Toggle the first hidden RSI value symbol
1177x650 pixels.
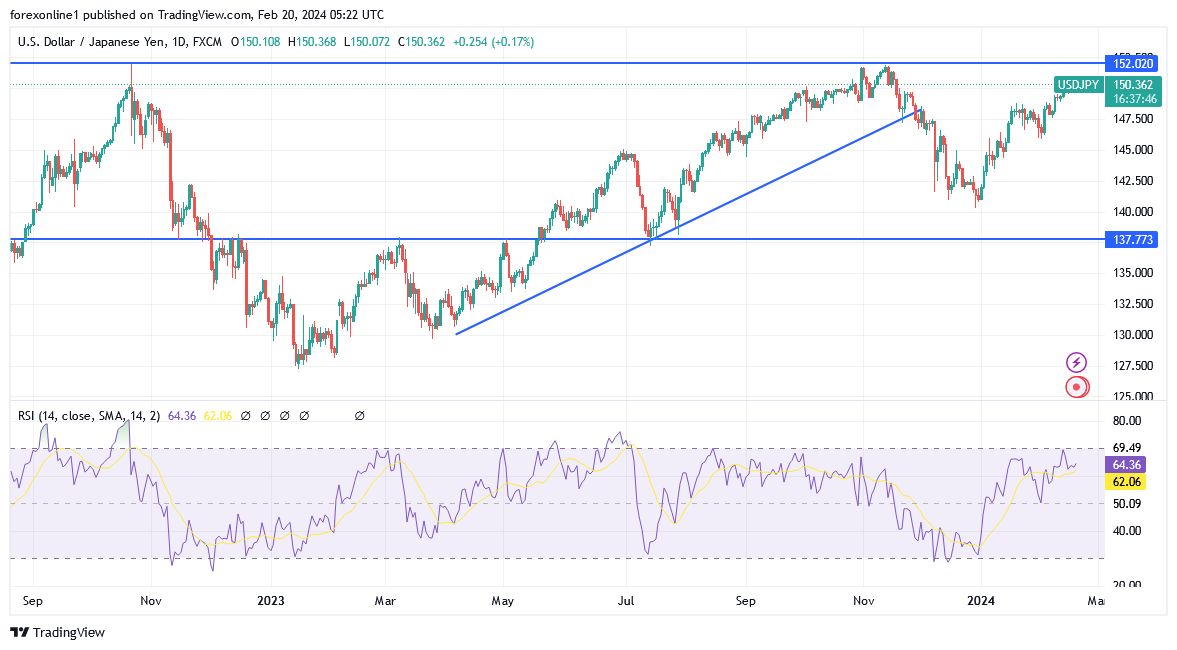click(246, 415)
